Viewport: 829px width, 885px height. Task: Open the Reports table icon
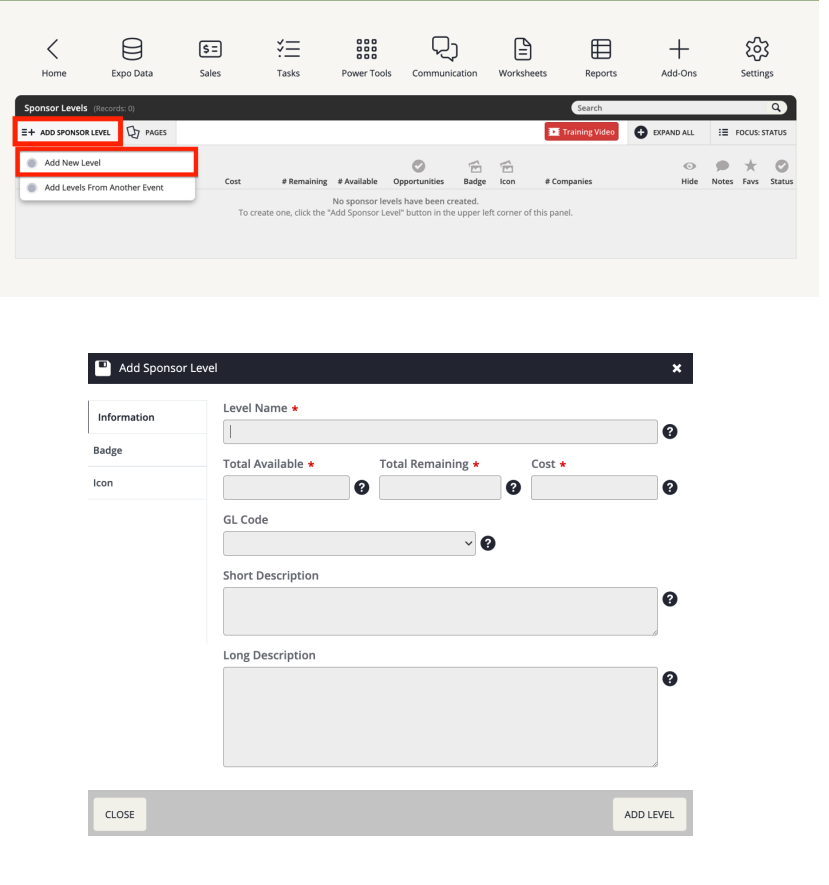click(x=600, y=50)
